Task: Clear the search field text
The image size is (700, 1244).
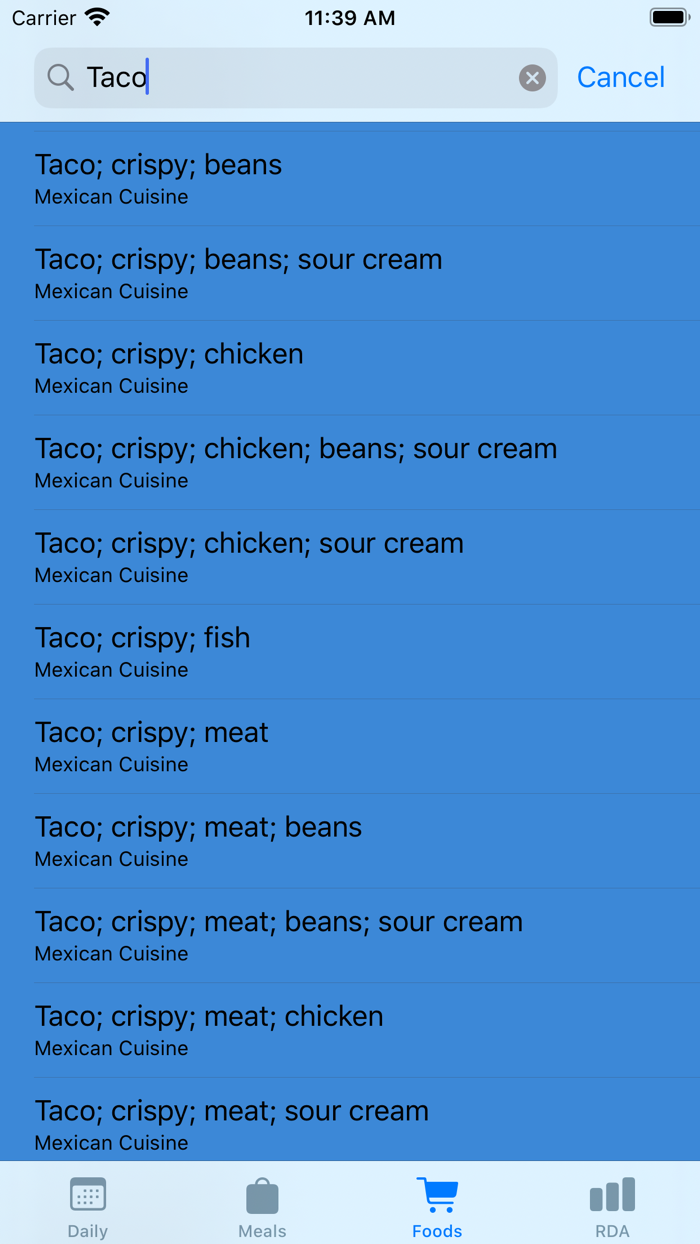Action: (532, 78)
